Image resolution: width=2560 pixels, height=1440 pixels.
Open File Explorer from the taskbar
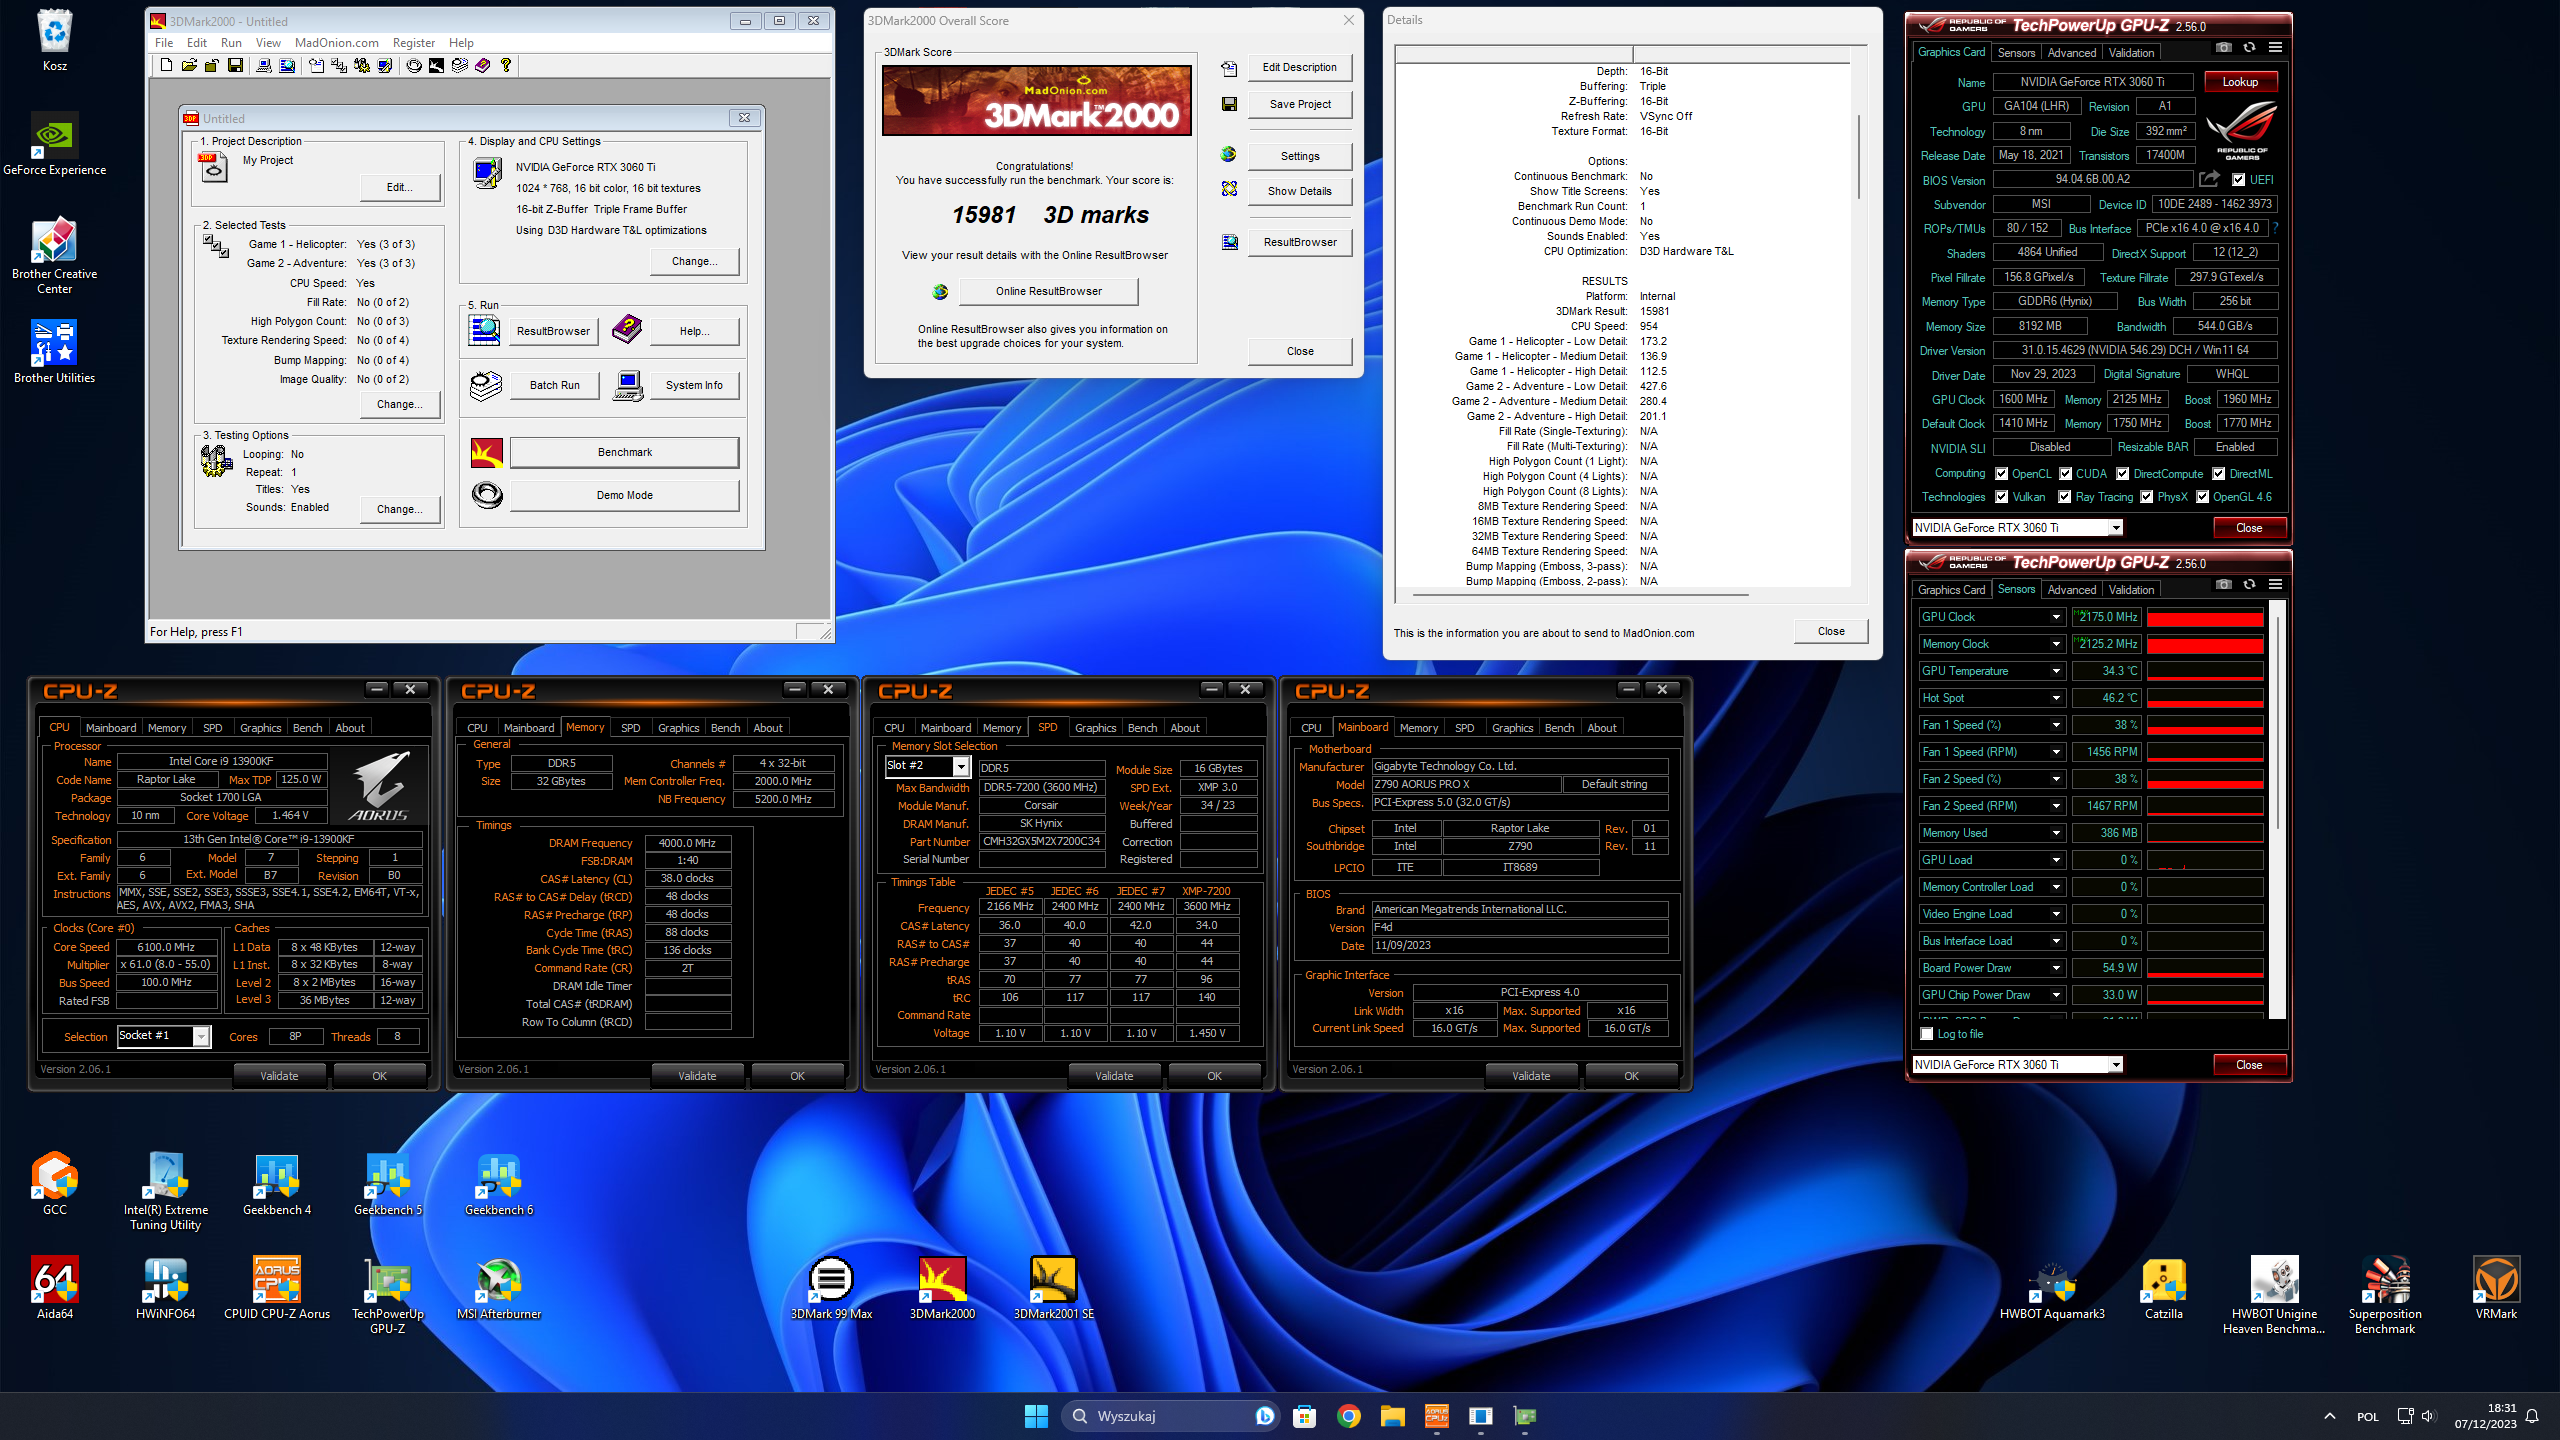(1392, 1416)
